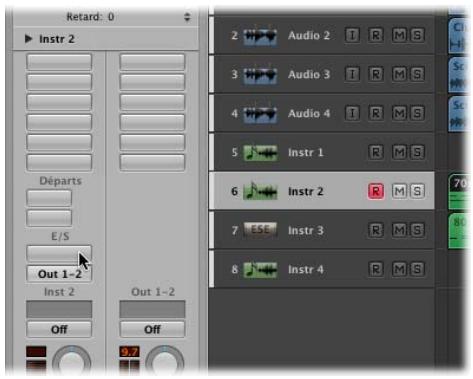Record-enable the Instr 3 track
The image size is (473, 379).
[376, 230]
